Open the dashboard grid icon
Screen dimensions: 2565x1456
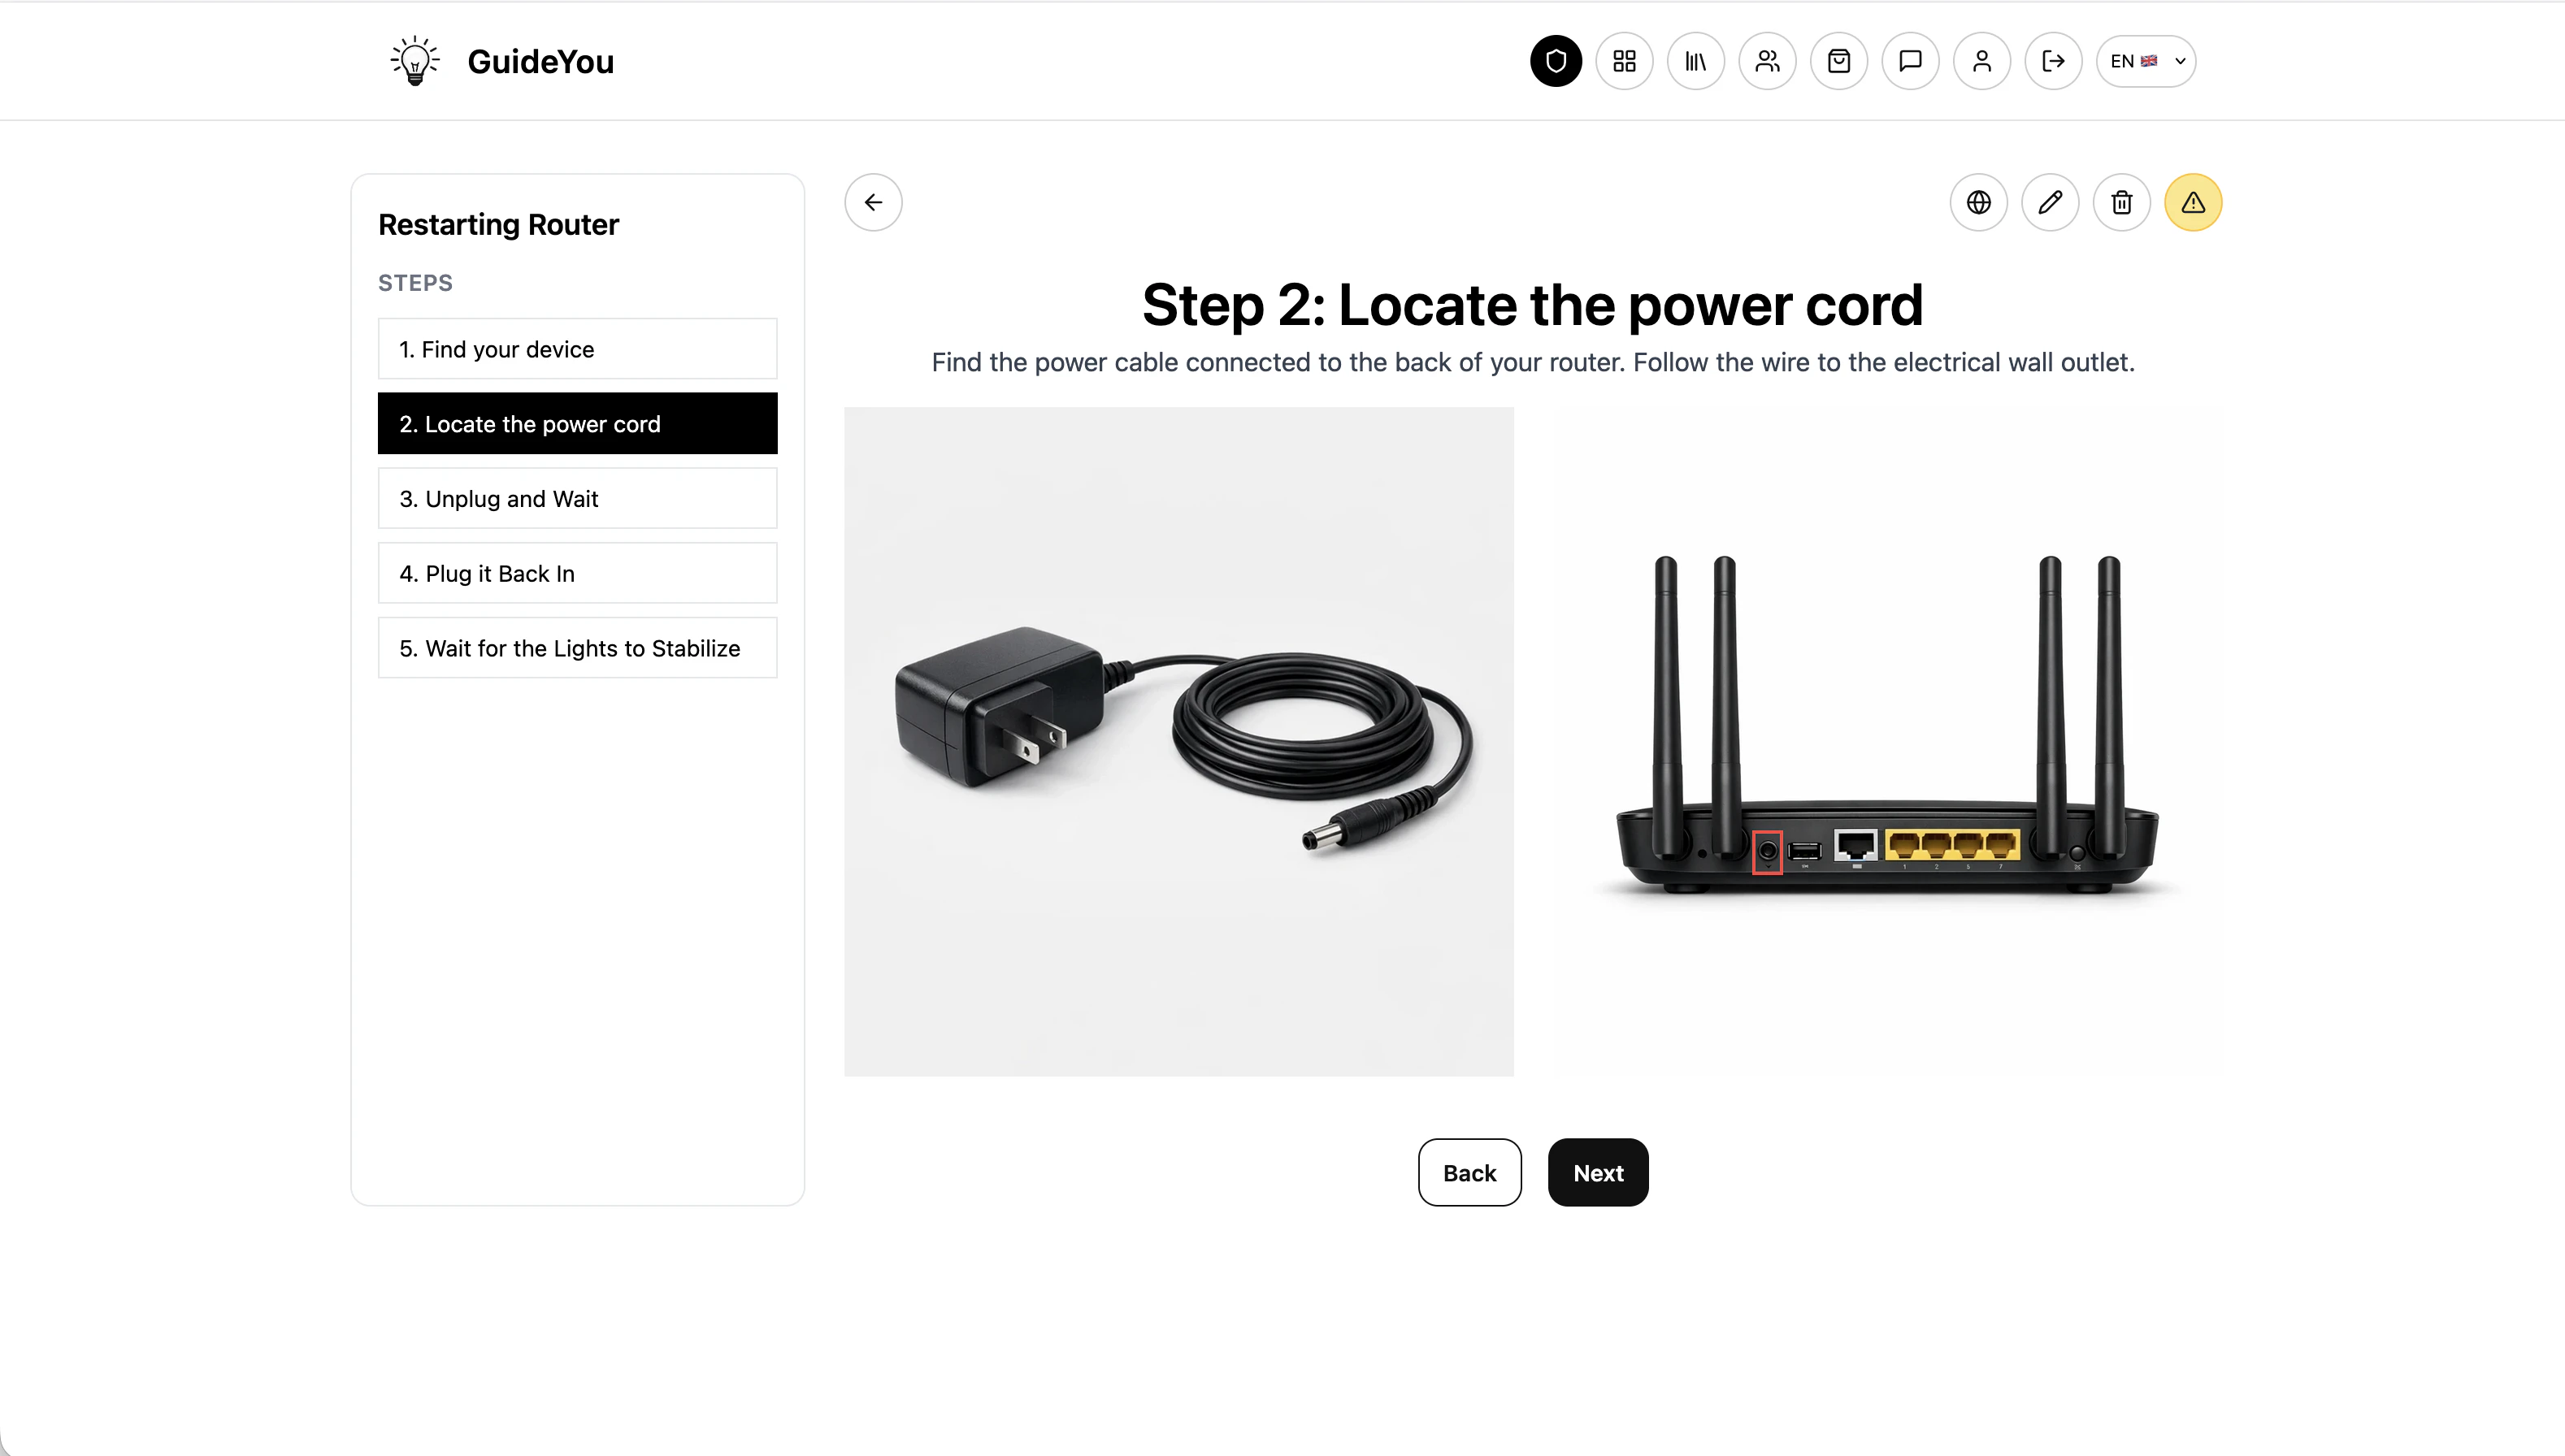(x=1624, y=61)
